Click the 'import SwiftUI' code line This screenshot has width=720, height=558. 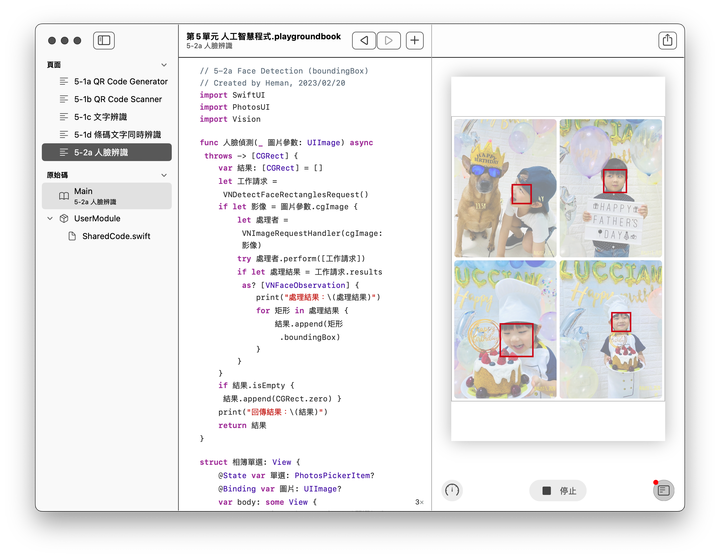tap(232, 95)
